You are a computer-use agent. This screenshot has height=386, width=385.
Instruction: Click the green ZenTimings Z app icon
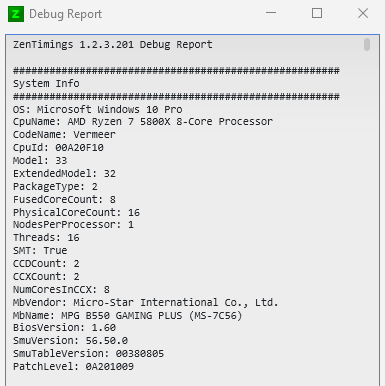click(16, 14)
